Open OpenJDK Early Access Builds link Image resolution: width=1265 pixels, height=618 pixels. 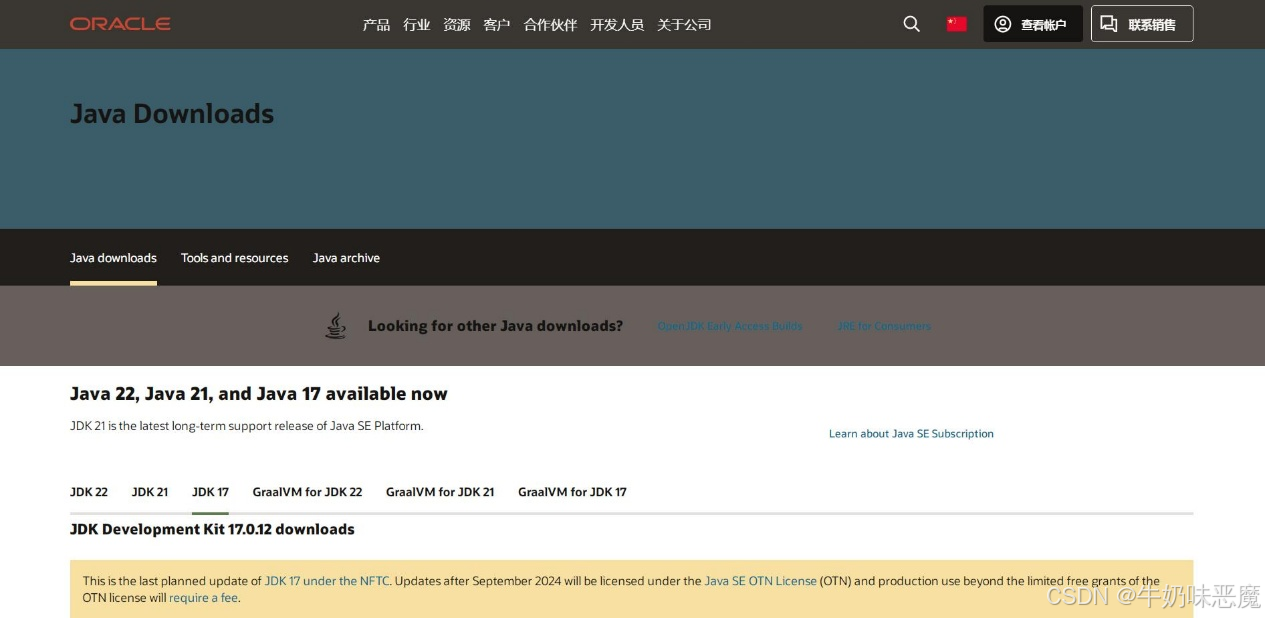(x=730, y=326)
